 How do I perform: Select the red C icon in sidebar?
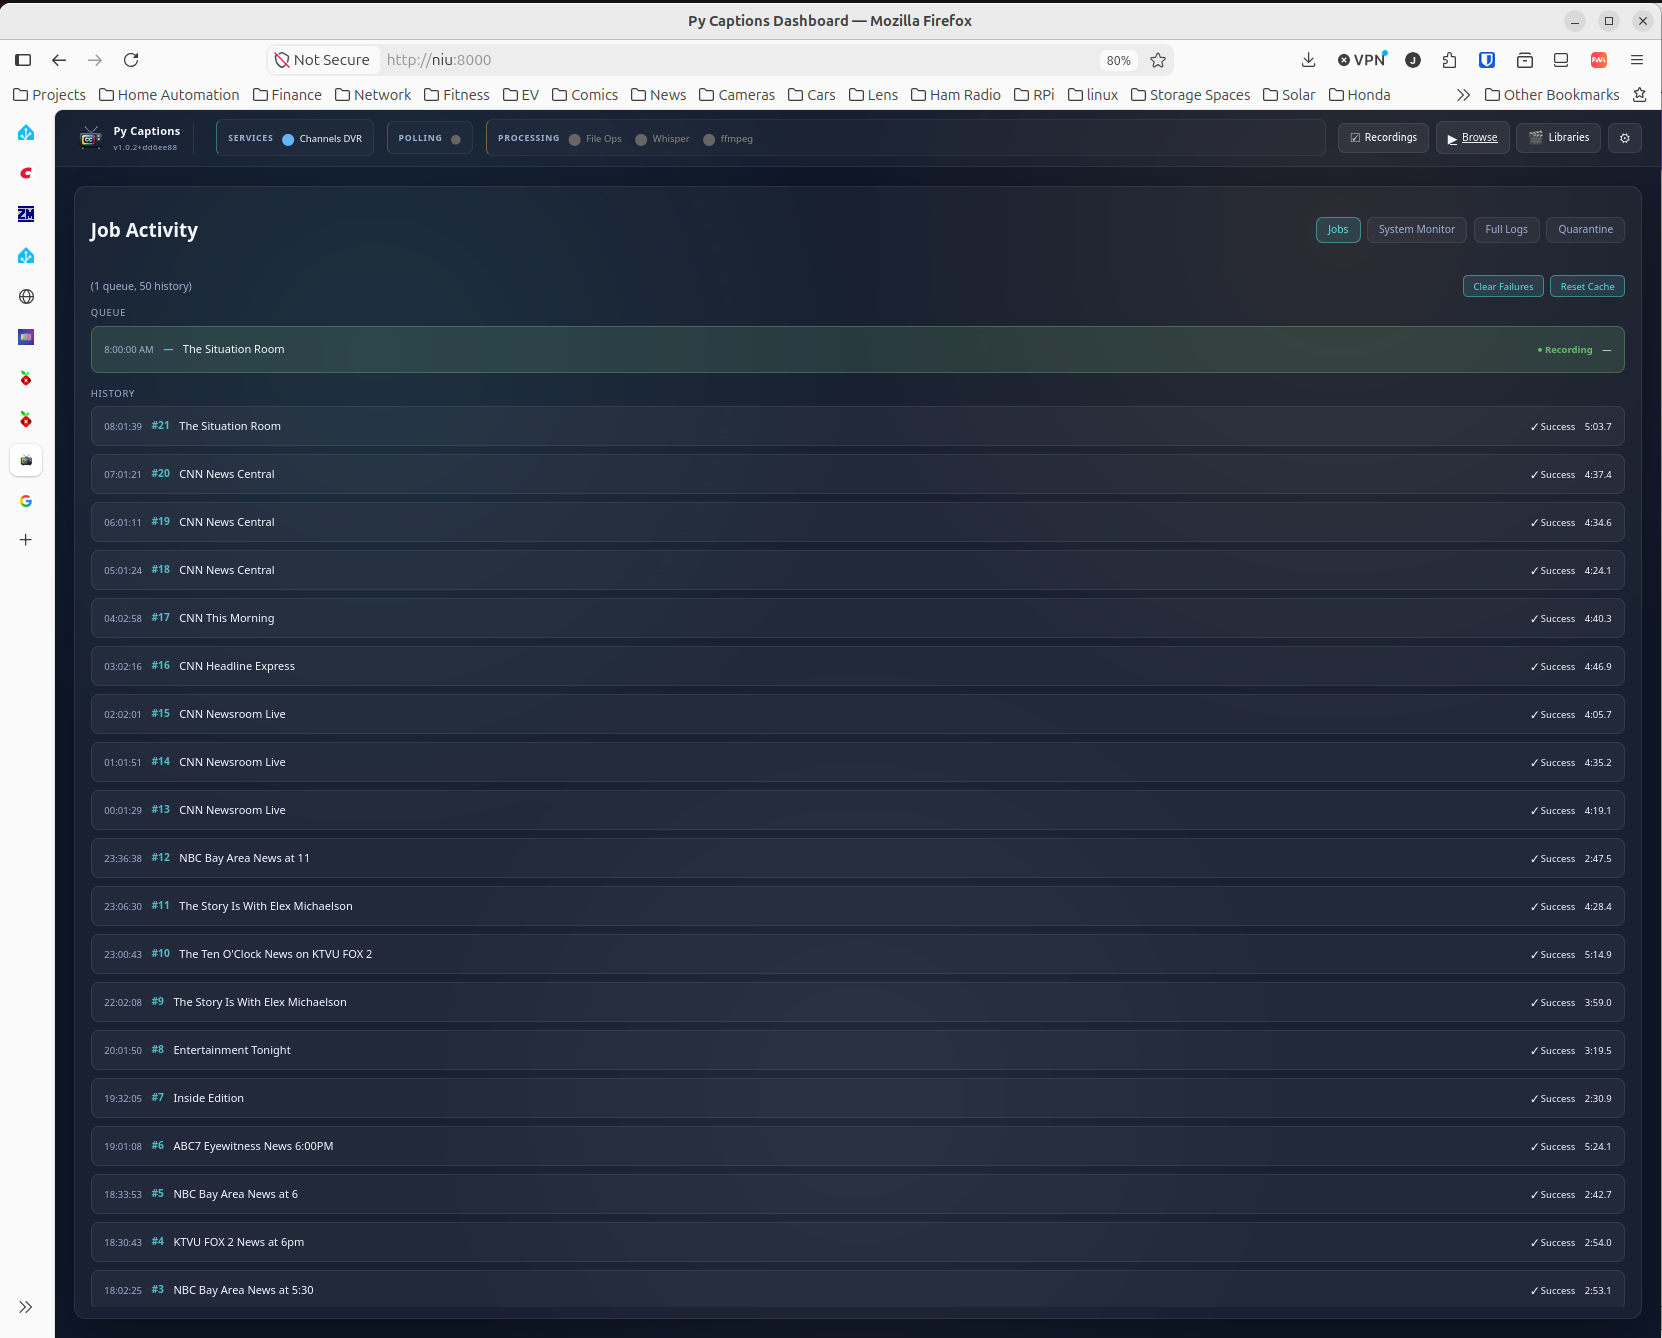[x=26, y=173]
